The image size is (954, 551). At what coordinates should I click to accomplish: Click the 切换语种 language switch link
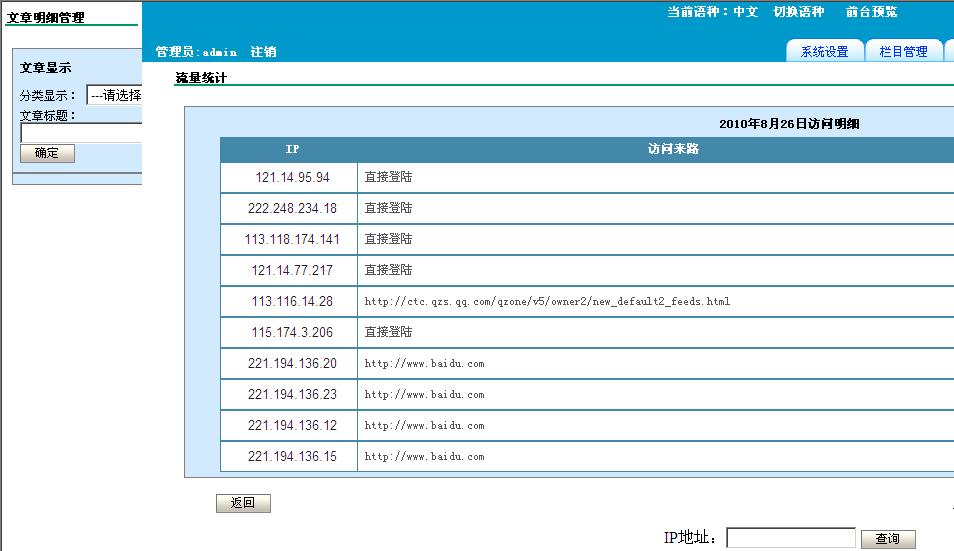pos(798,12)
